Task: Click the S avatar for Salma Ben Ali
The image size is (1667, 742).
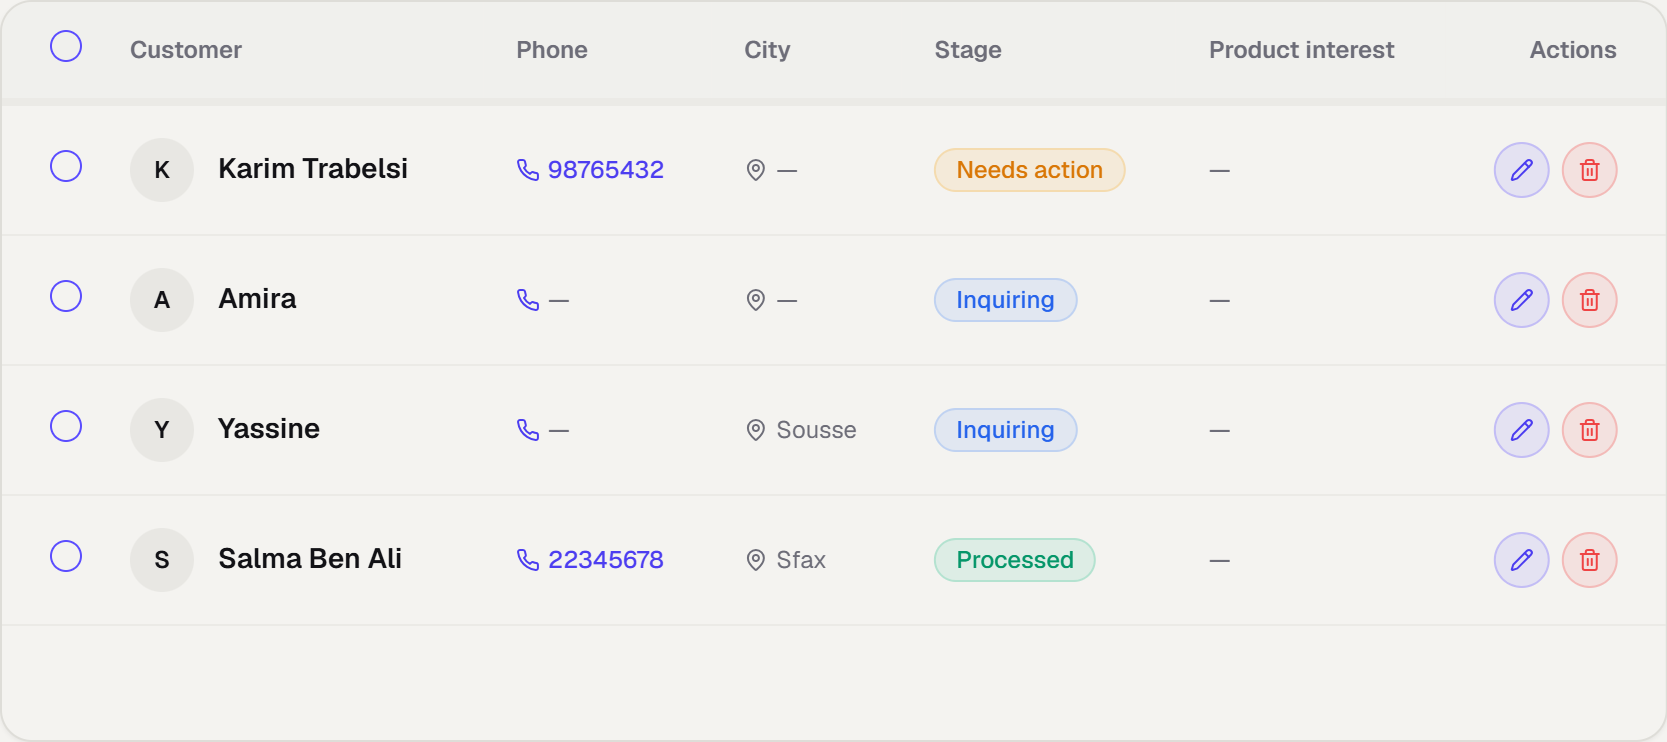Action: (x=162, y=560)
